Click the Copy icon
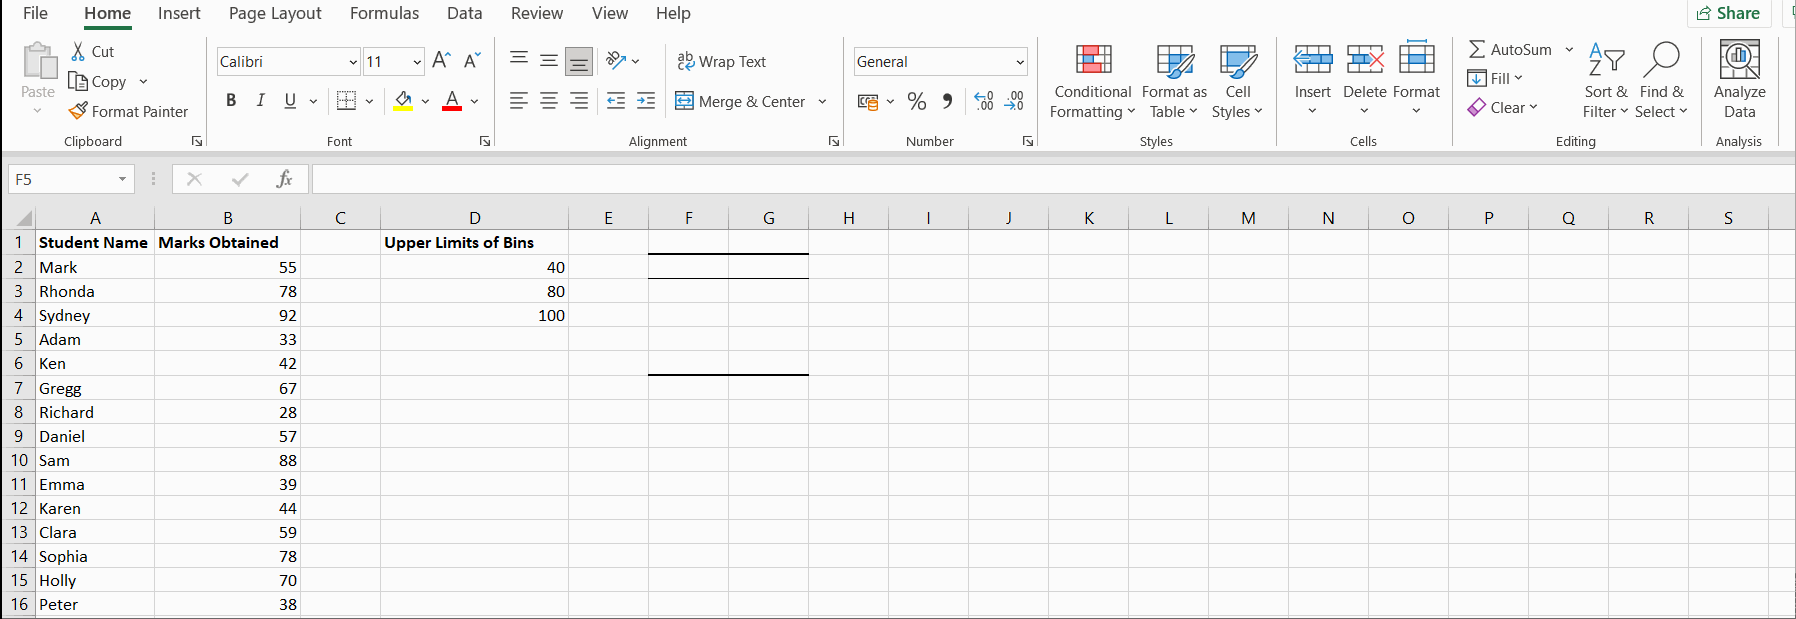The width and height of the screenshot is (1796, 619). tap(78, 81)
